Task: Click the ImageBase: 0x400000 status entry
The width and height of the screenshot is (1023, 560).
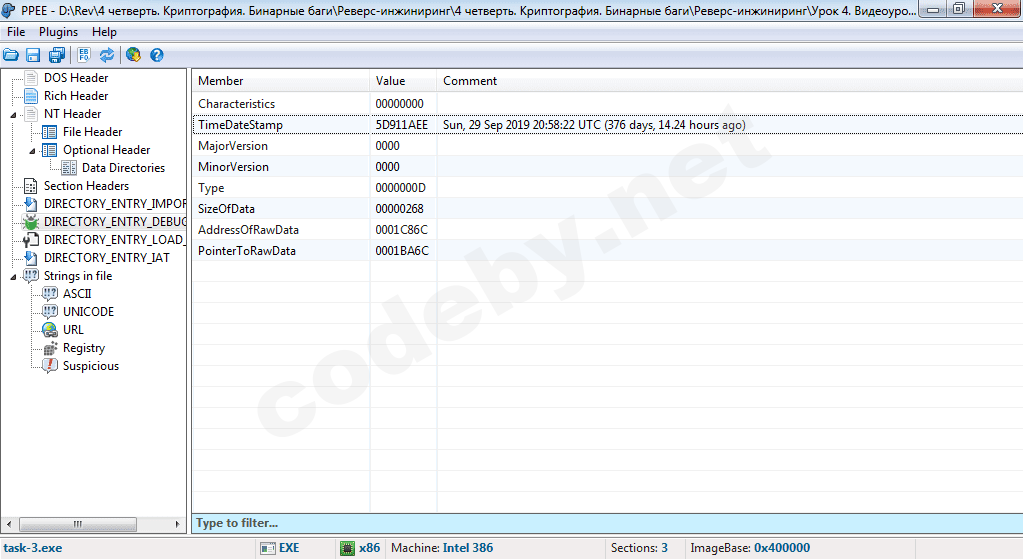Action: [x=750, y=548]
